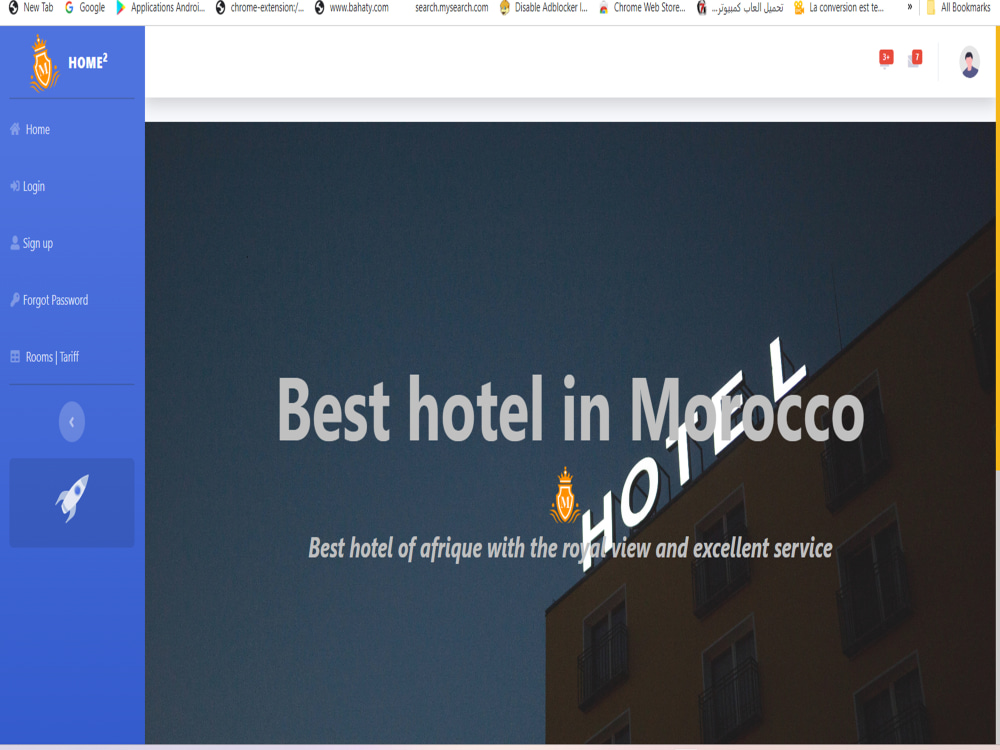Go to Home in sidebar
Image resolution: width=1000 pixels, height=750 pixels.
tap(38, 129)
